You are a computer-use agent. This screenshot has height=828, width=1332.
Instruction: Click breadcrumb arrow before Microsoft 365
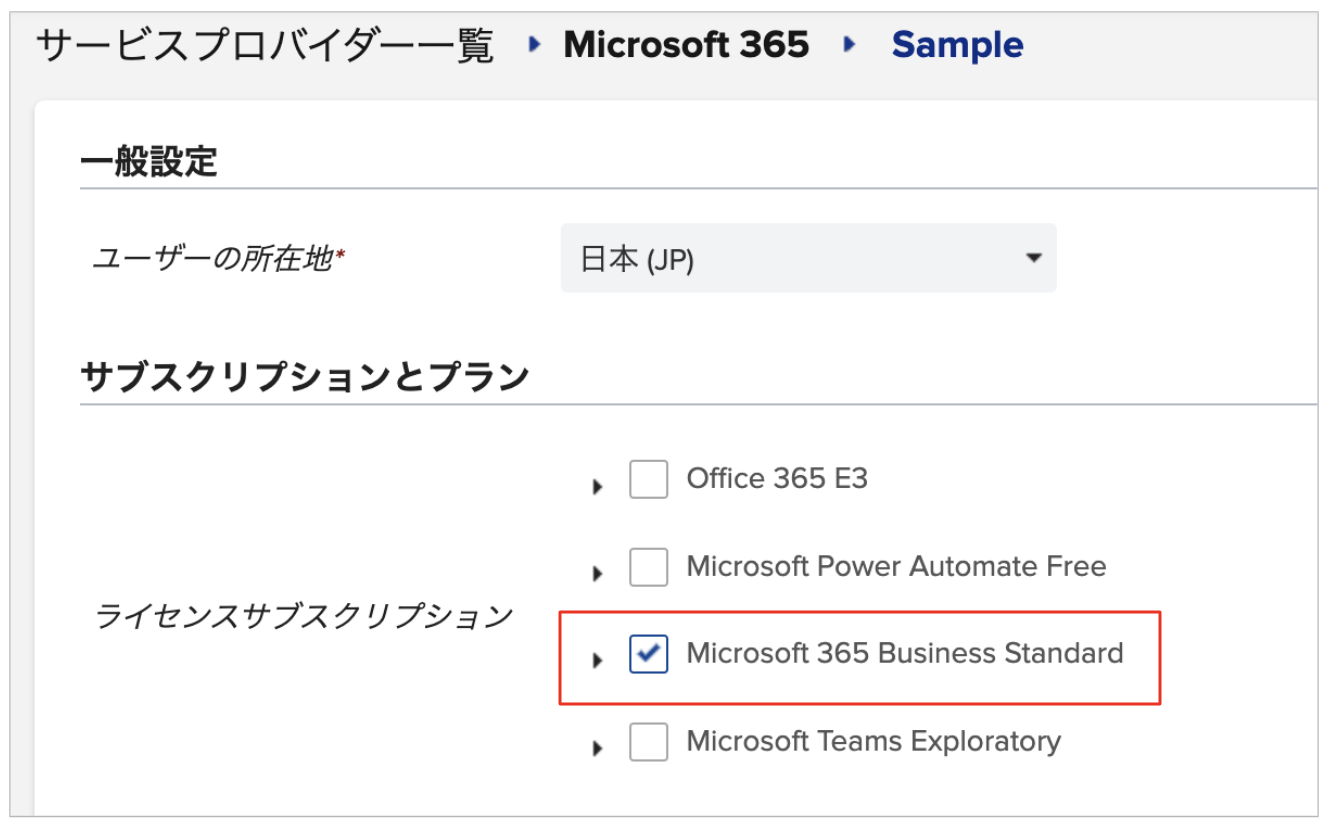coord(534,44)
